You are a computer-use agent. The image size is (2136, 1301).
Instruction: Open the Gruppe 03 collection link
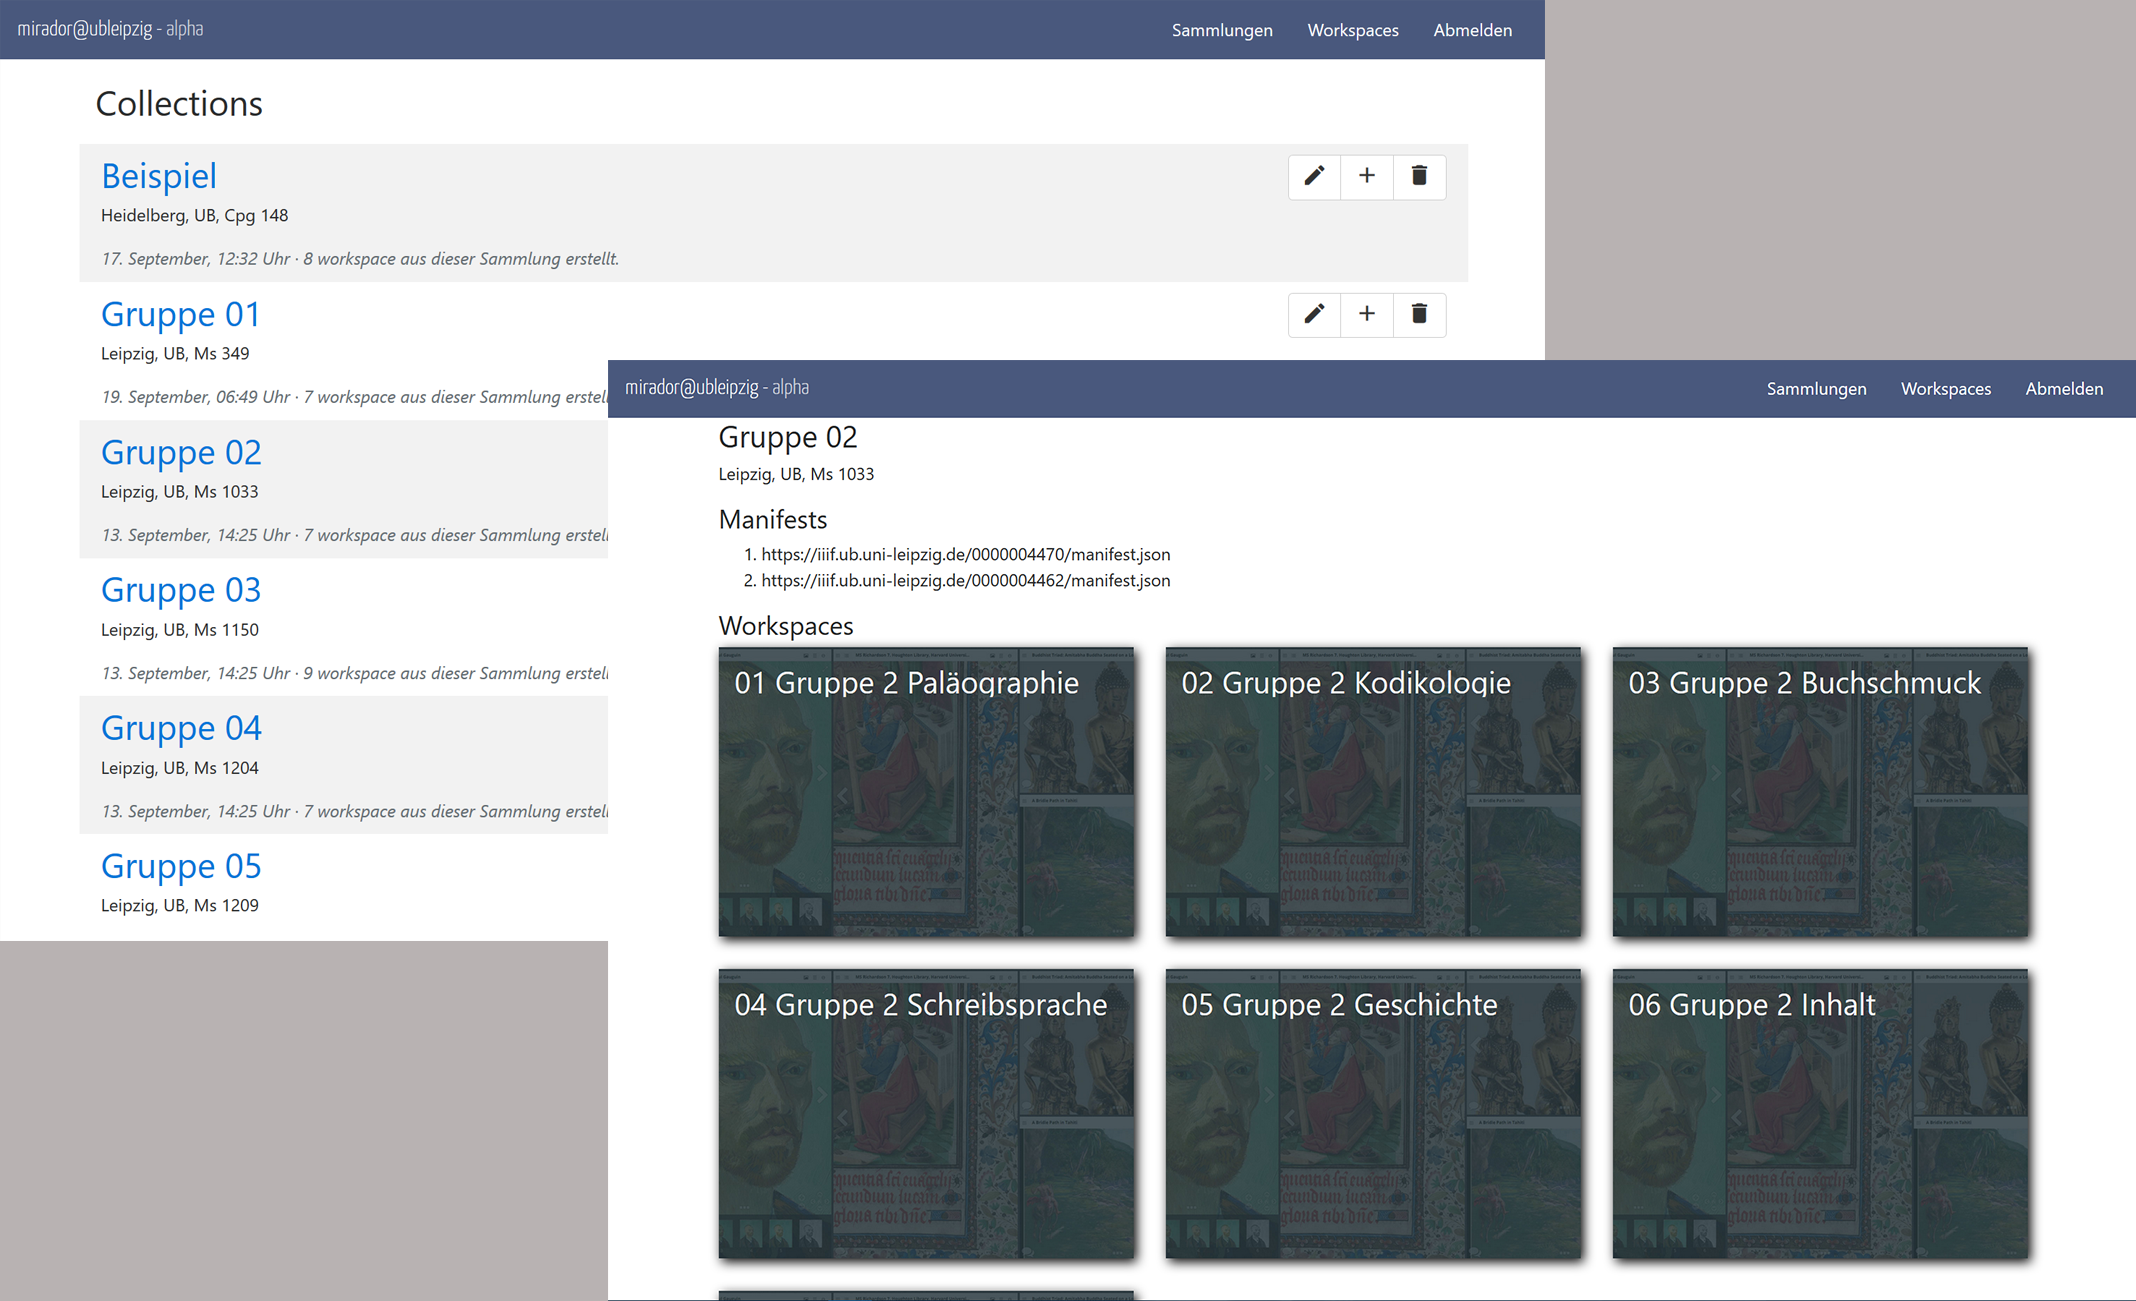tap(181, 590)
